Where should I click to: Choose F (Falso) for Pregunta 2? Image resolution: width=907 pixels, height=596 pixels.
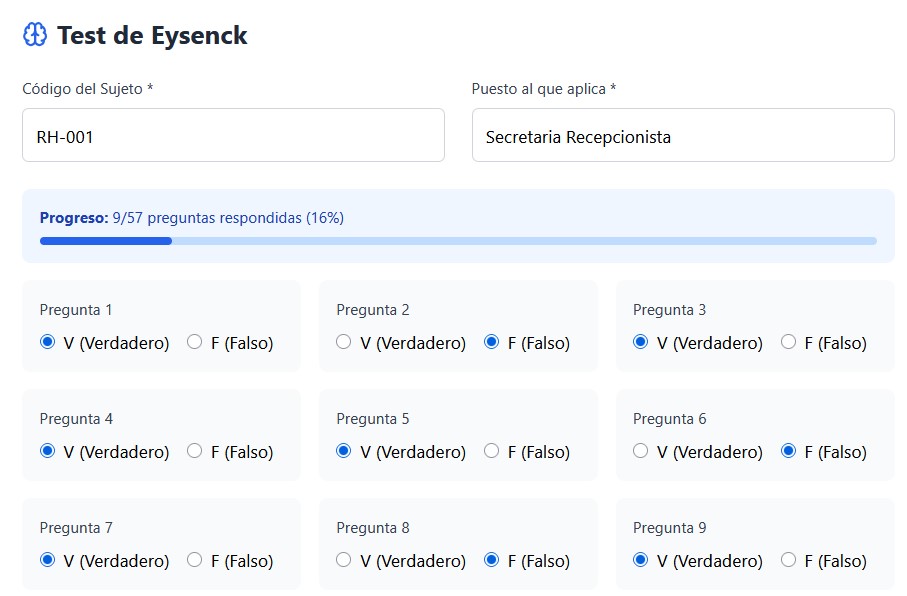(x=491, y=342)
